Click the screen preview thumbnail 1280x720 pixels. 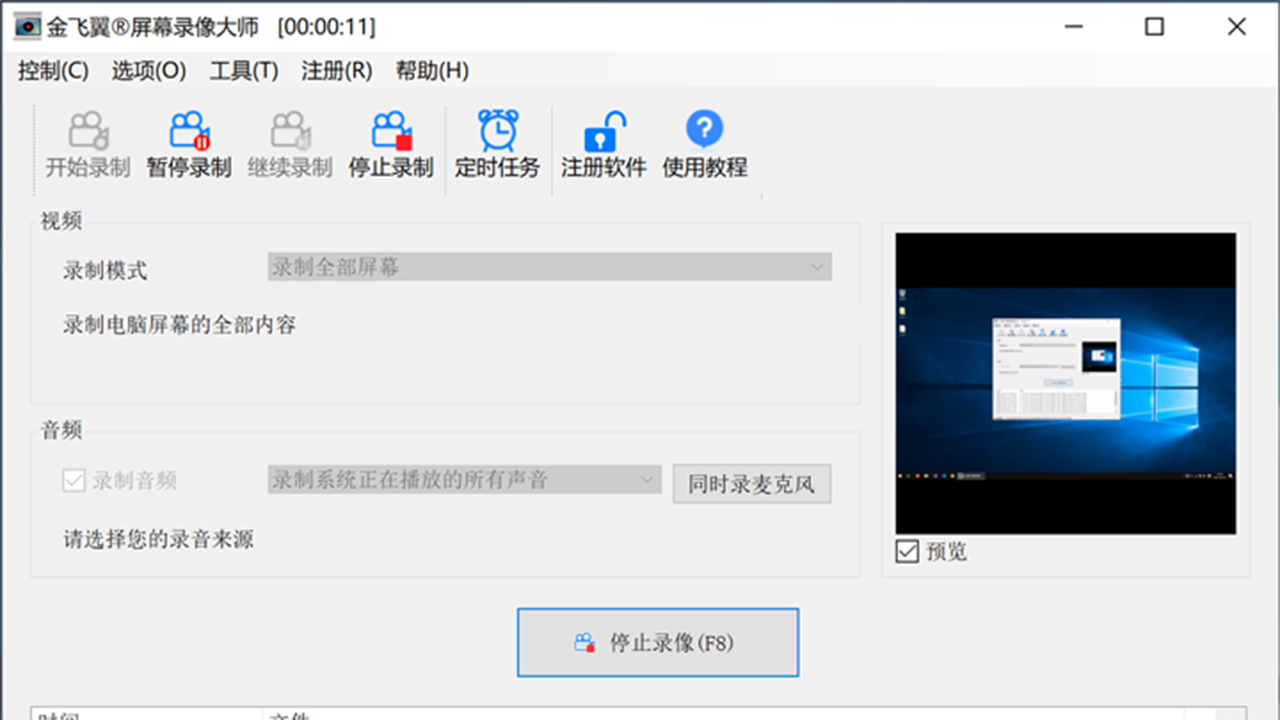point(1065,383)
